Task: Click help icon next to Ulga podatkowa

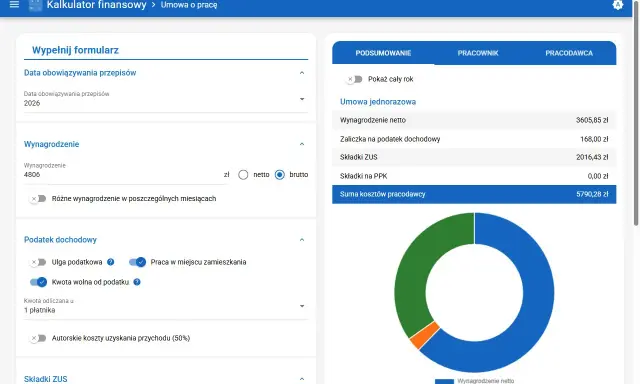Action: click(x=111, y=262)
